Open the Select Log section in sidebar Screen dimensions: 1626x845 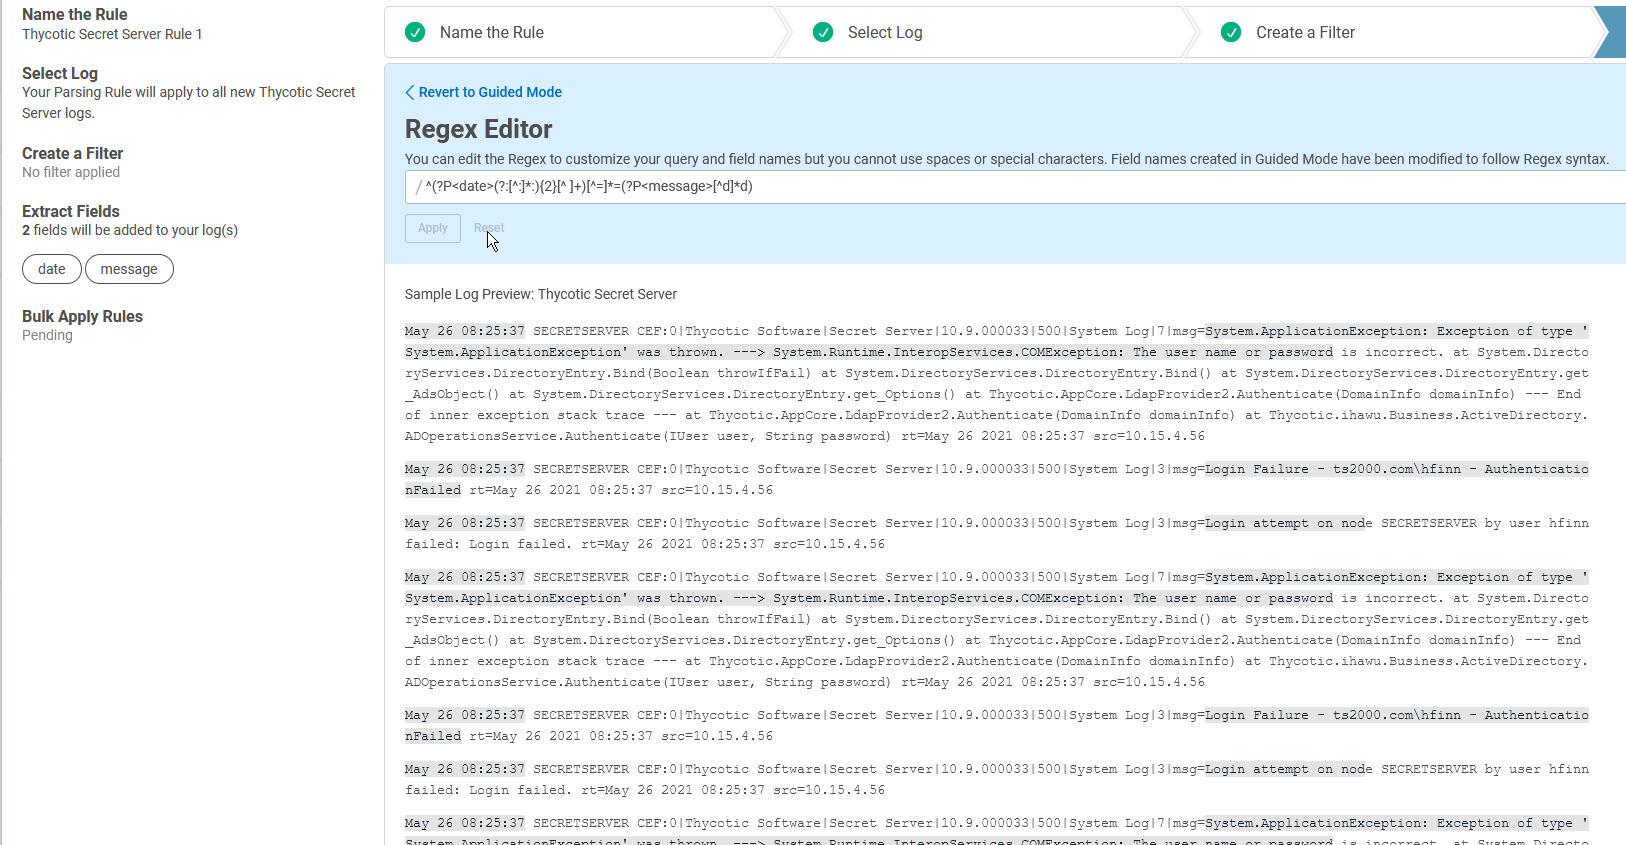(x=60, y=74)
